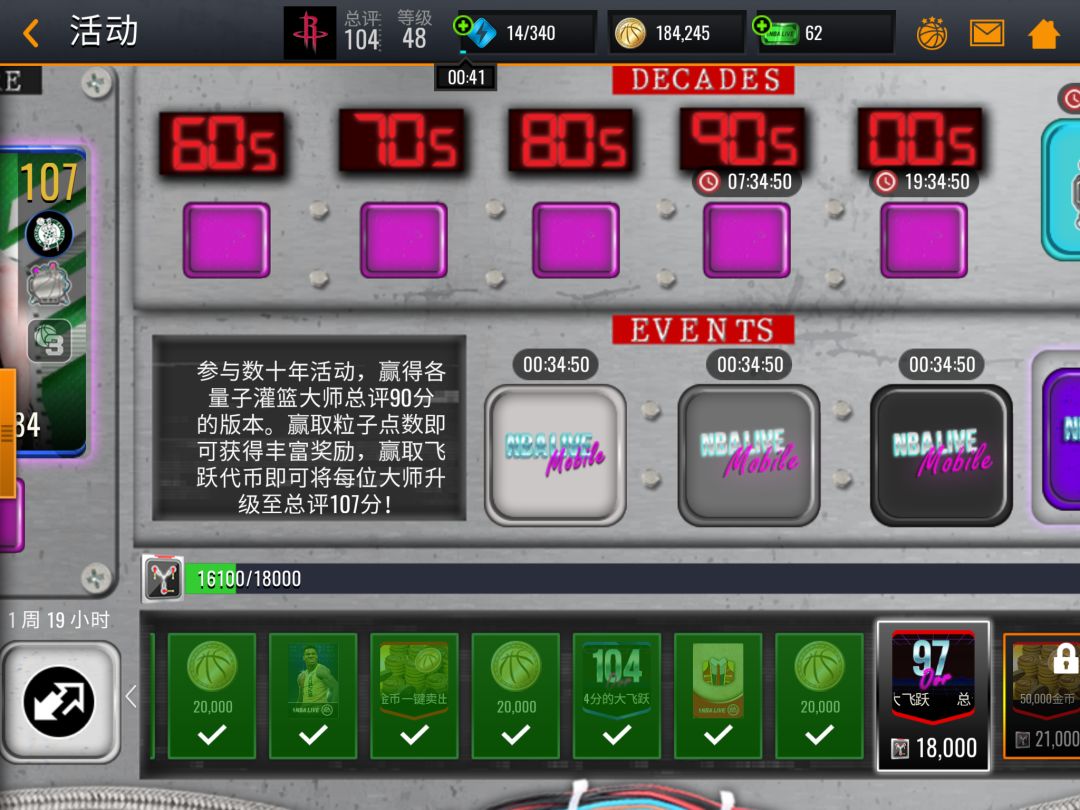1080x810 pixels.
Task: Tap the 活动 page title
Action: tap(104, 32)
